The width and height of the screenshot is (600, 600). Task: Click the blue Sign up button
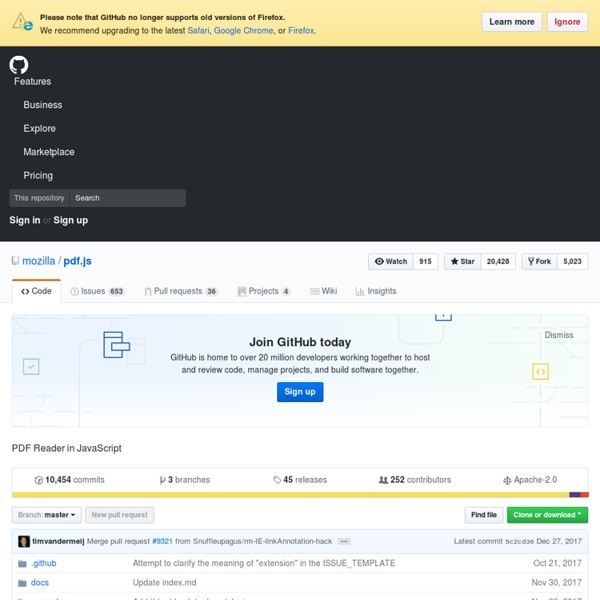coord(300,392)
